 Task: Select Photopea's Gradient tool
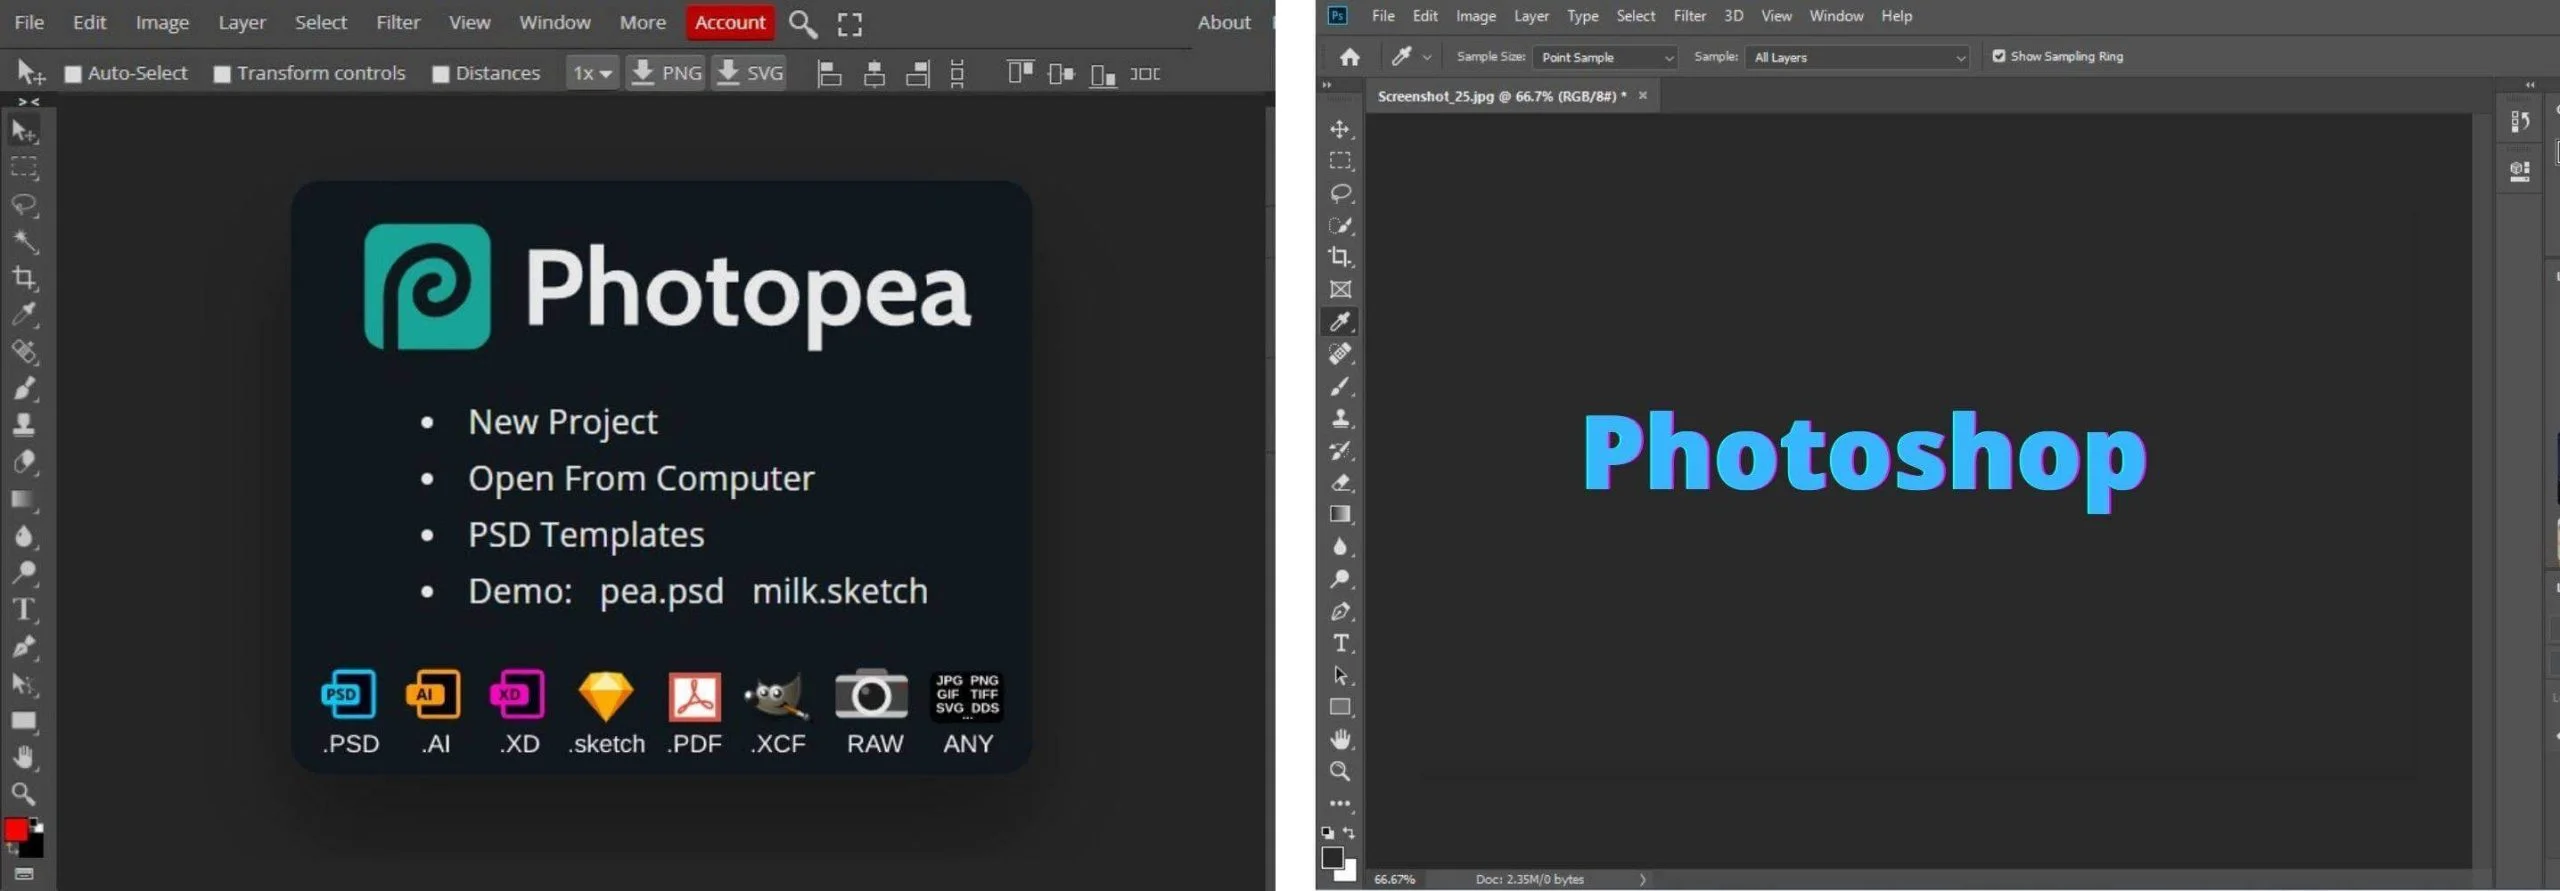24,499
